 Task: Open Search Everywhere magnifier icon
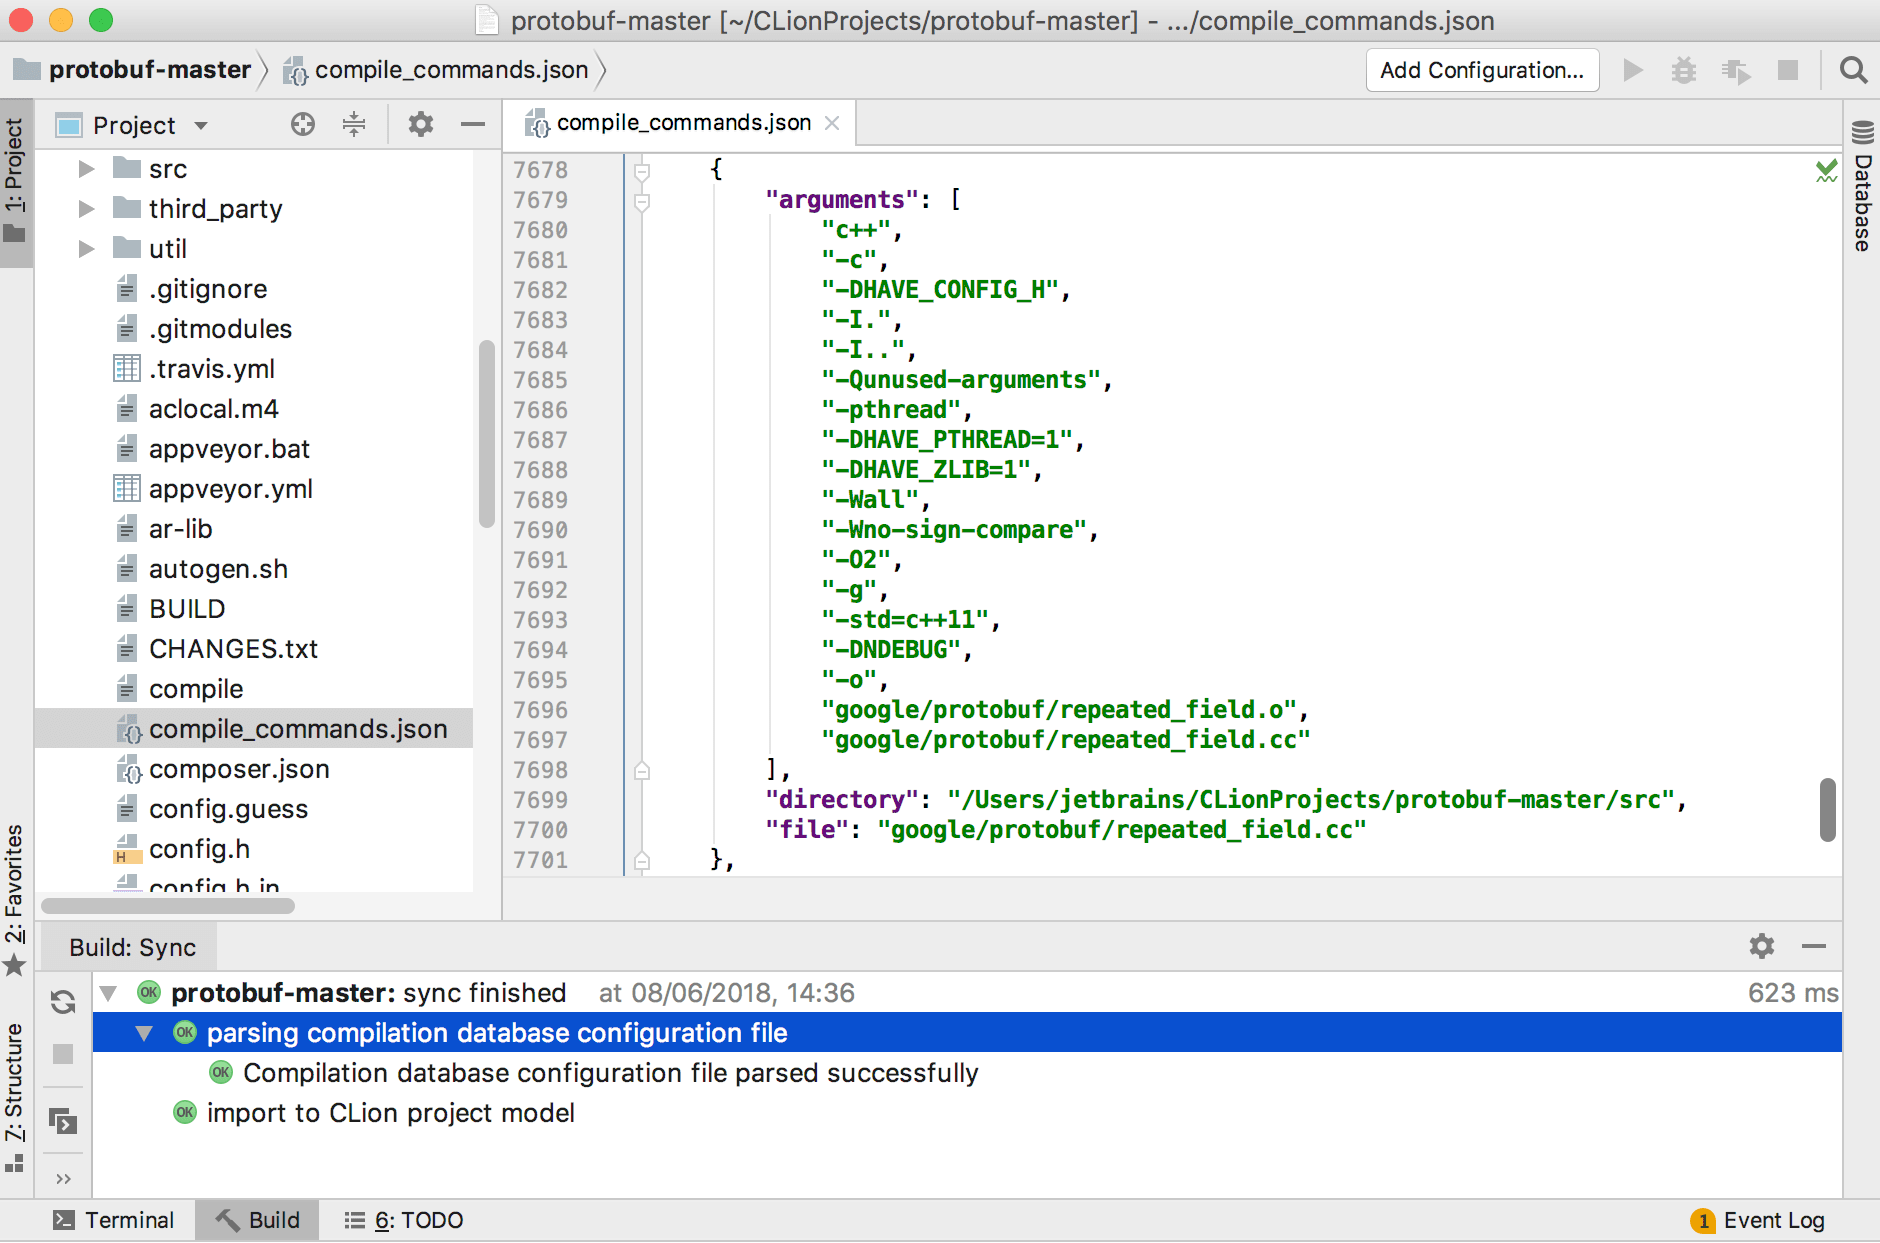pos(1853,70)
